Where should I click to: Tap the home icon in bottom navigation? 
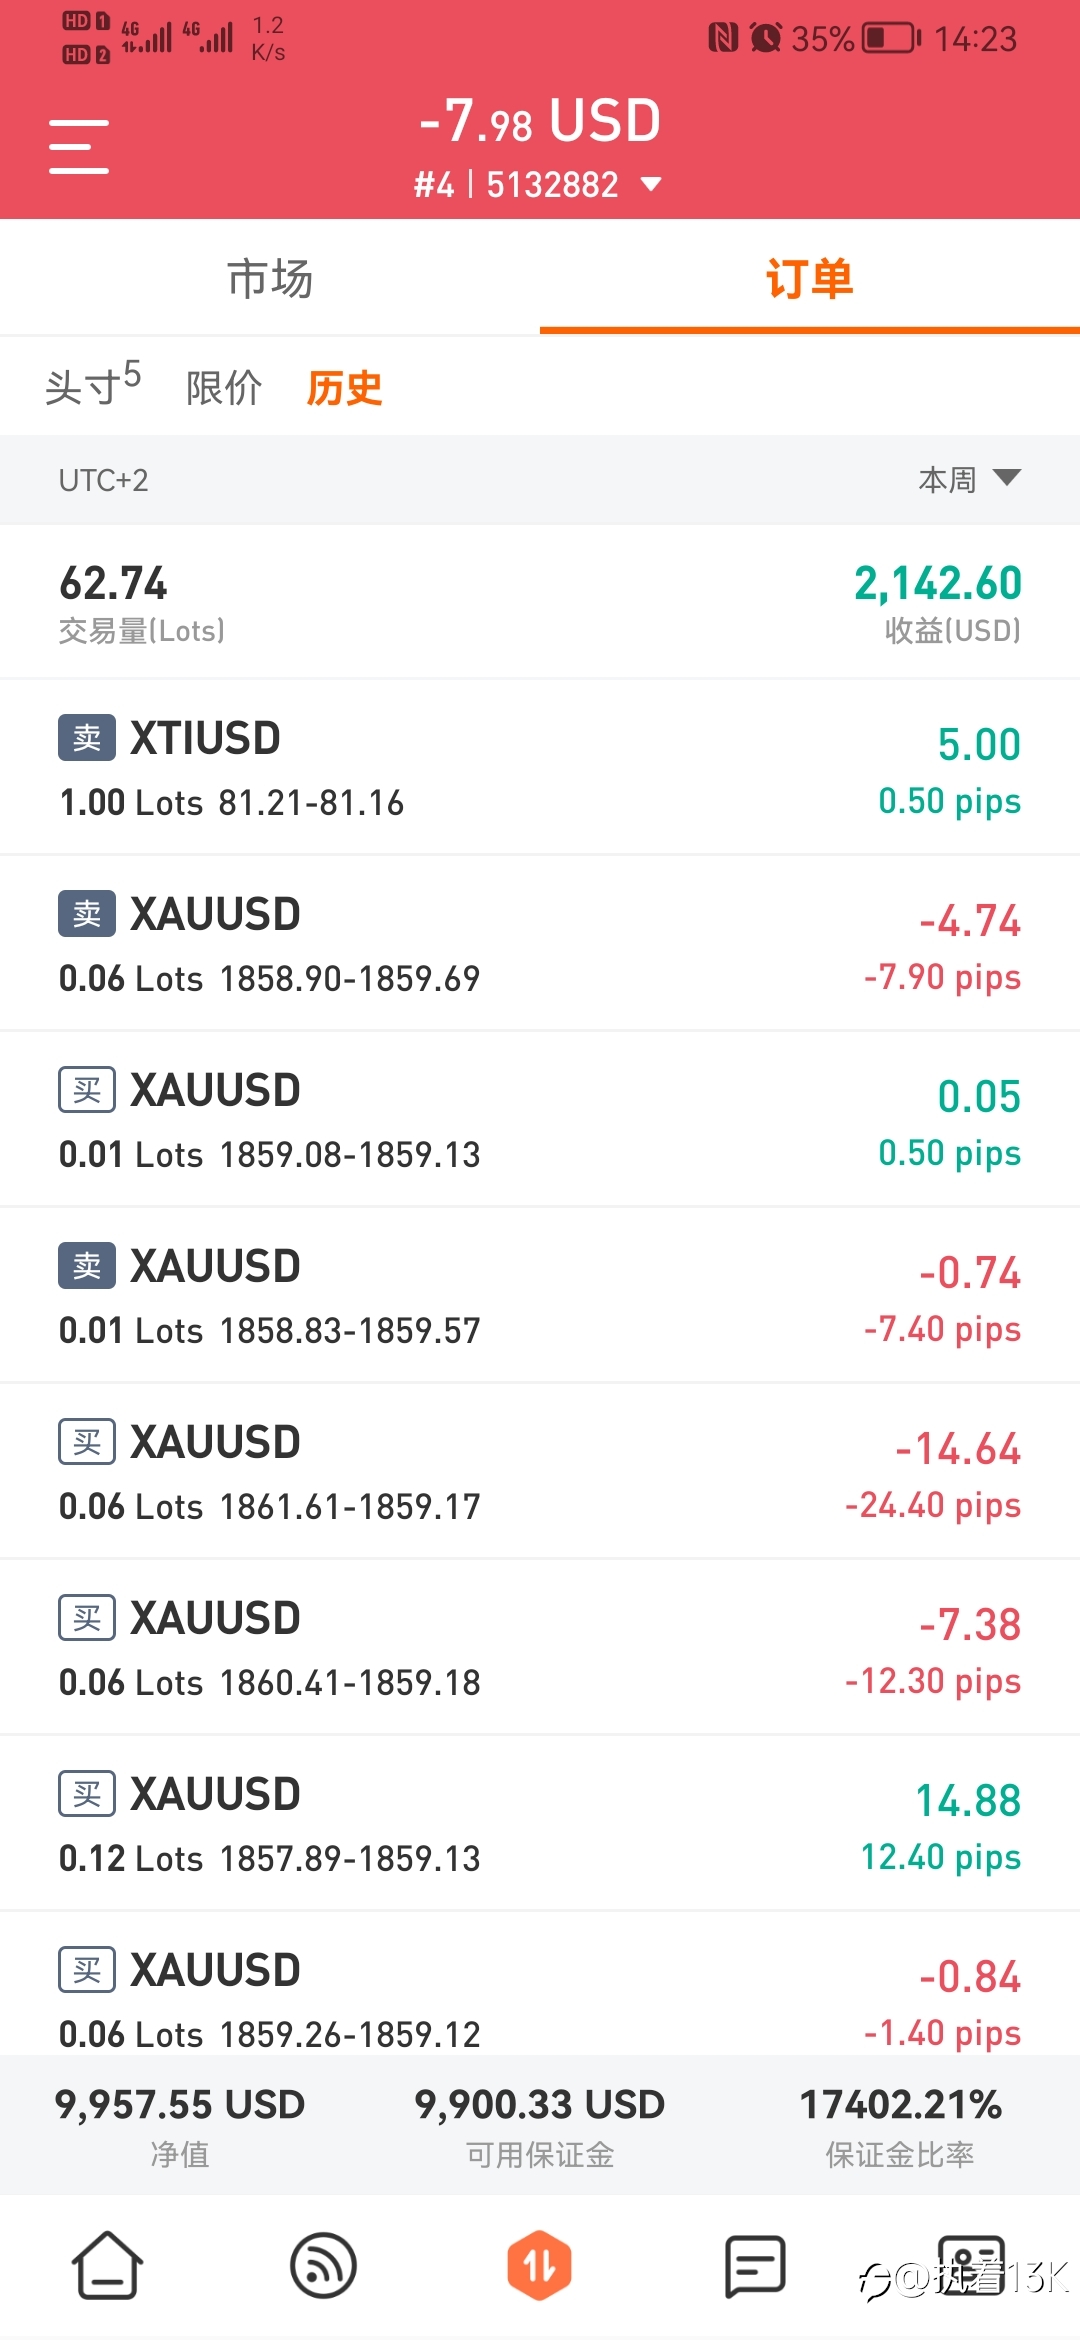click(107, 2265)
